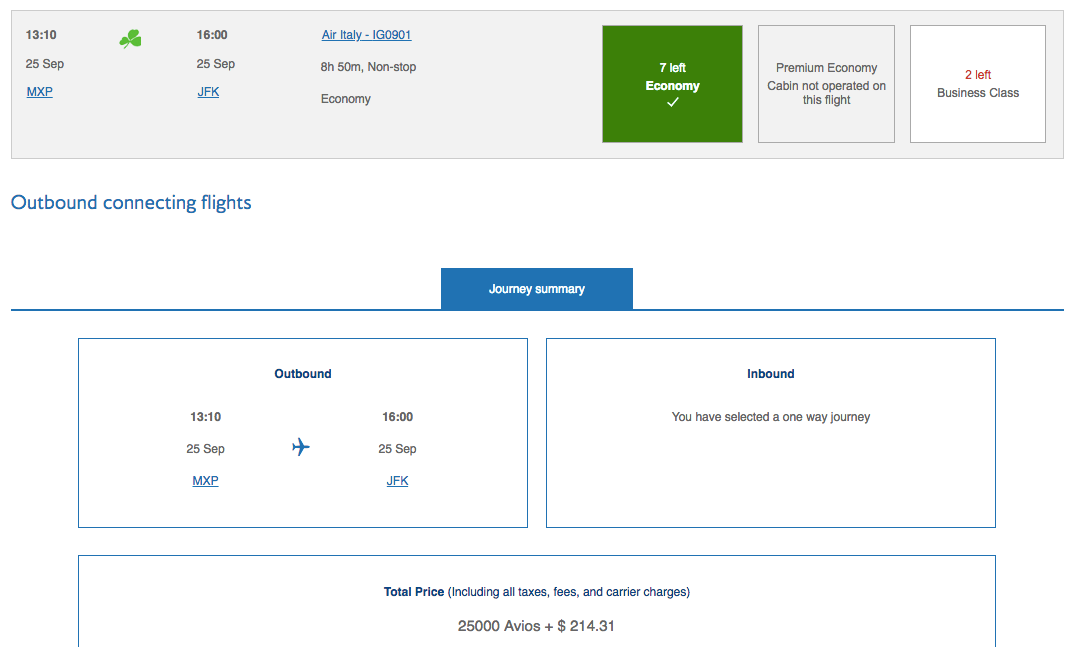The image size is (1080, 647).
Task: Click You have selected a one way journey
Action: pos(771,417)
